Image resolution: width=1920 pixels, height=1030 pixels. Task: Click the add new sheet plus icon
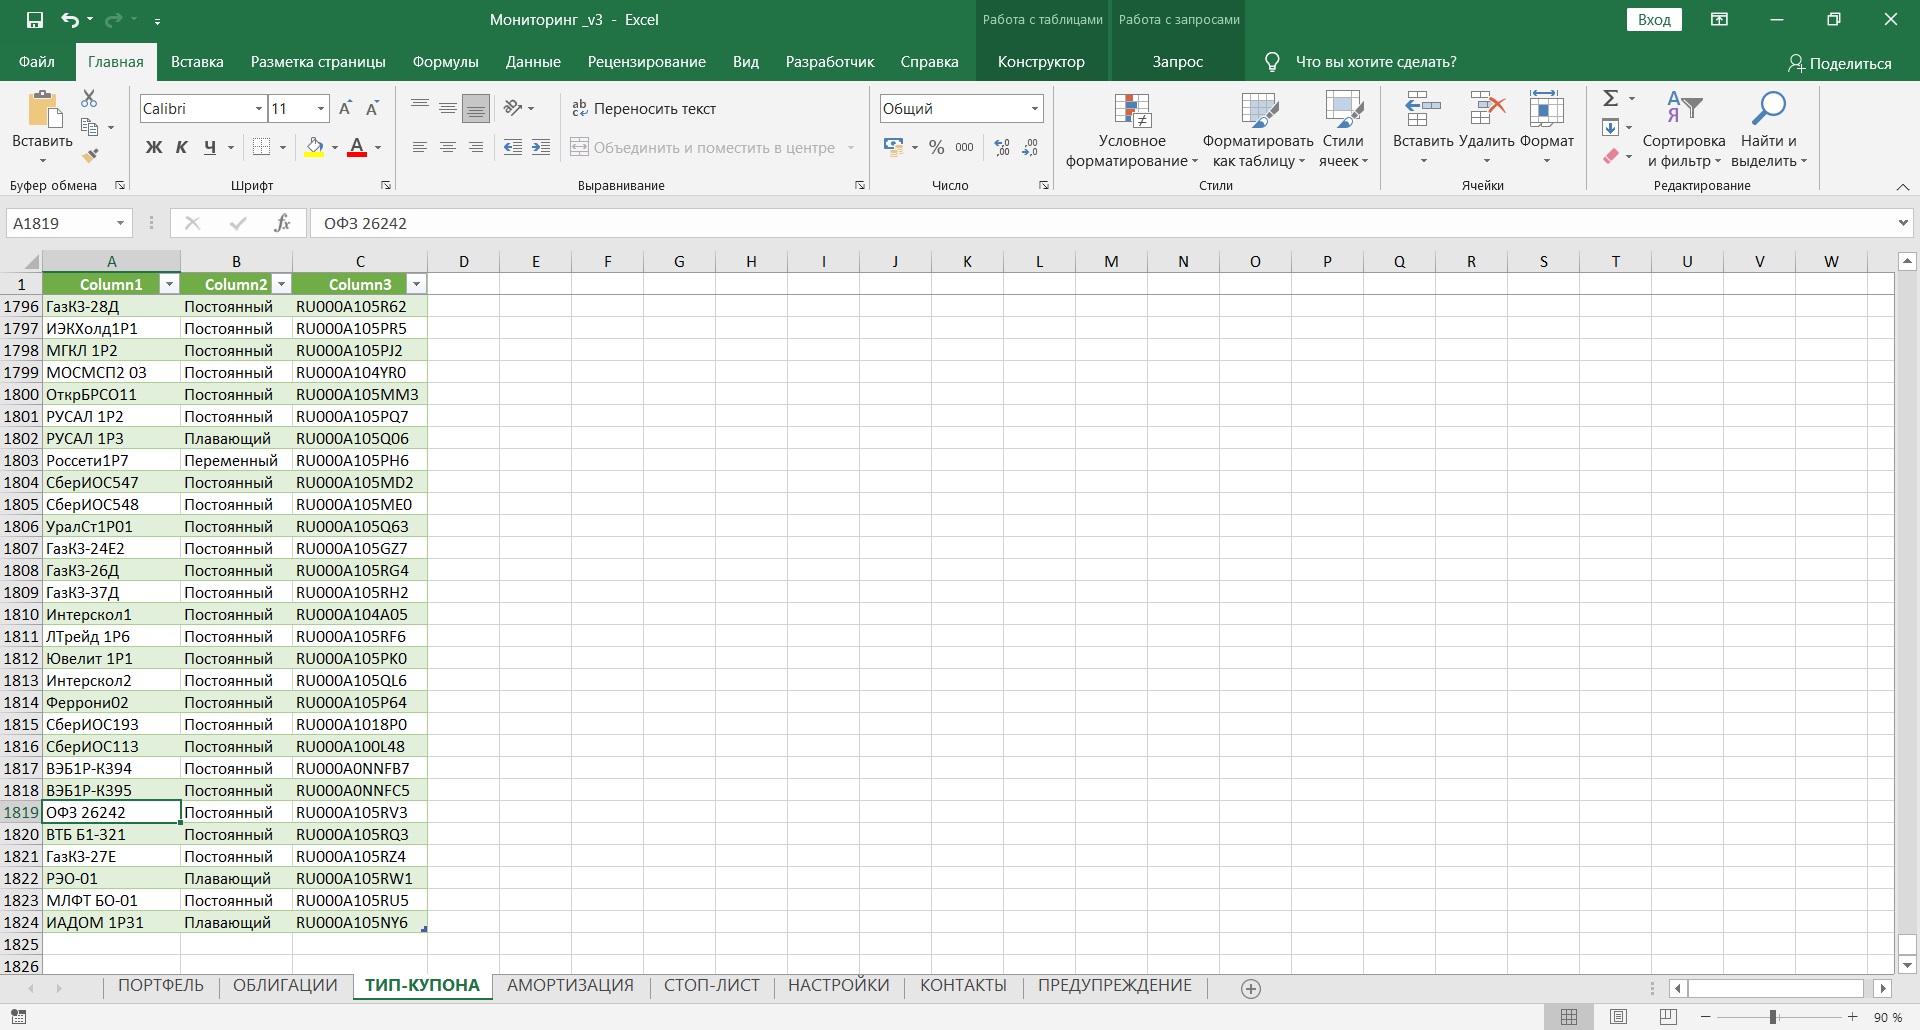pos(1250,988)
